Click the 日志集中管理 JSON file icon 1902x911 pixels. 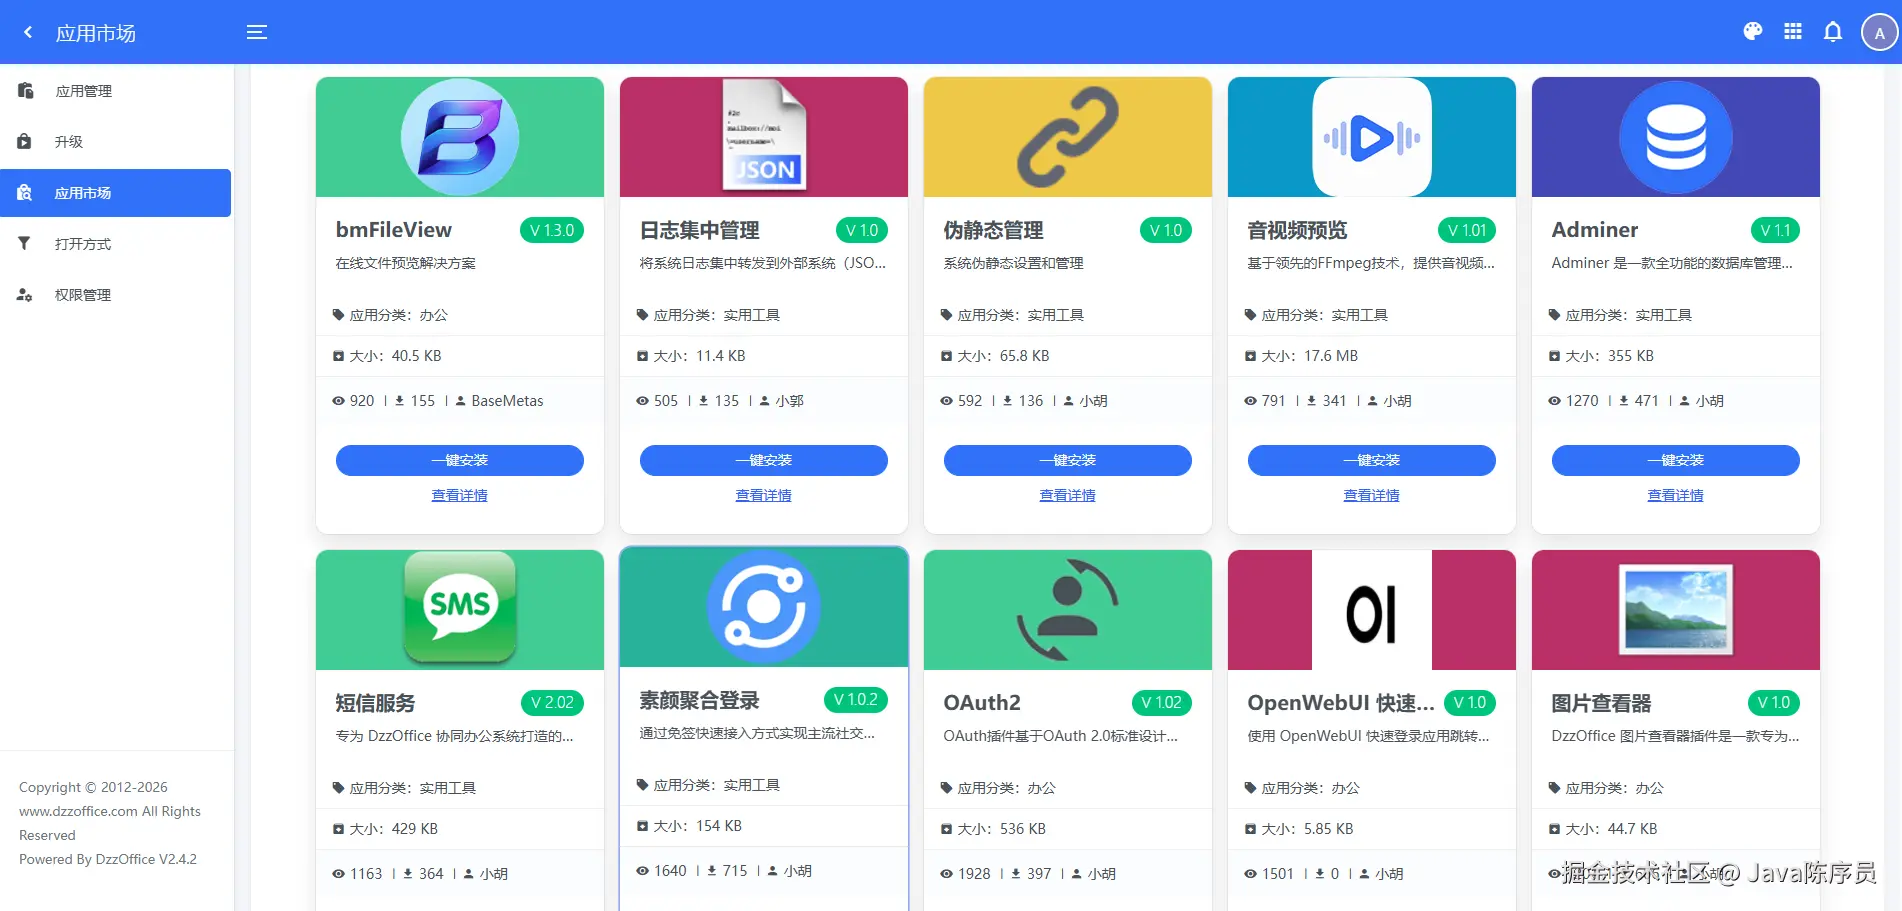(x=764, y=136)
